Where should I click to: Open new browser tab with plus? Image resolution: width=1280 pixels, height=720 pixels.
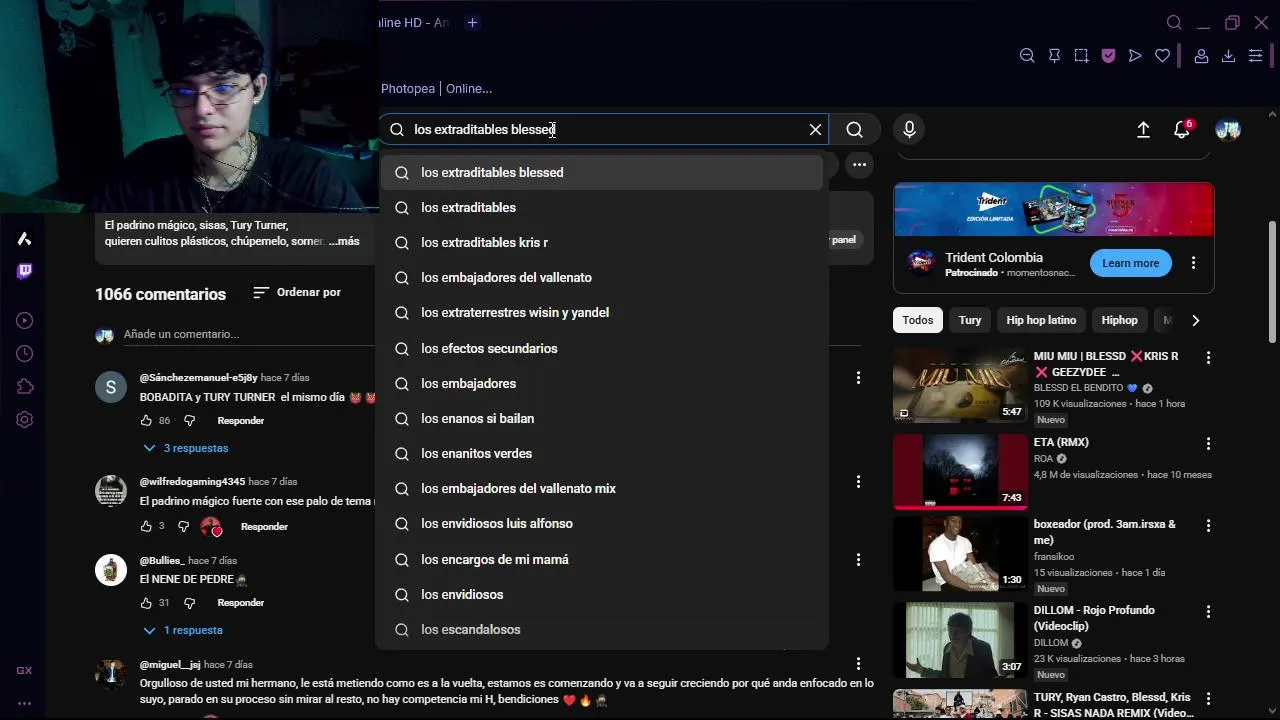pos(472,22)
